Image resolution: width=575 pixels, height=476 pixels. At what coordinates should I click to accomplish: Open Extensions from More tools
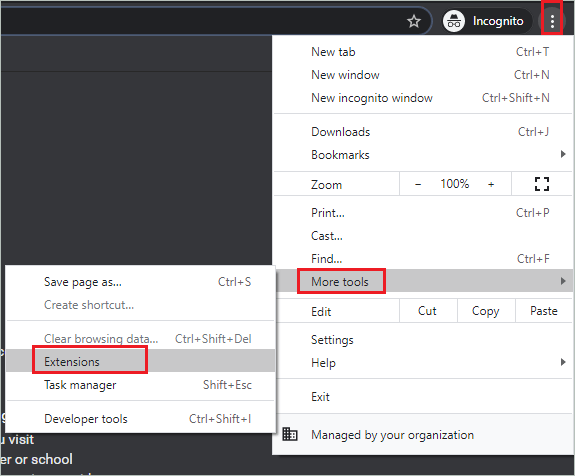pos(140,362)
